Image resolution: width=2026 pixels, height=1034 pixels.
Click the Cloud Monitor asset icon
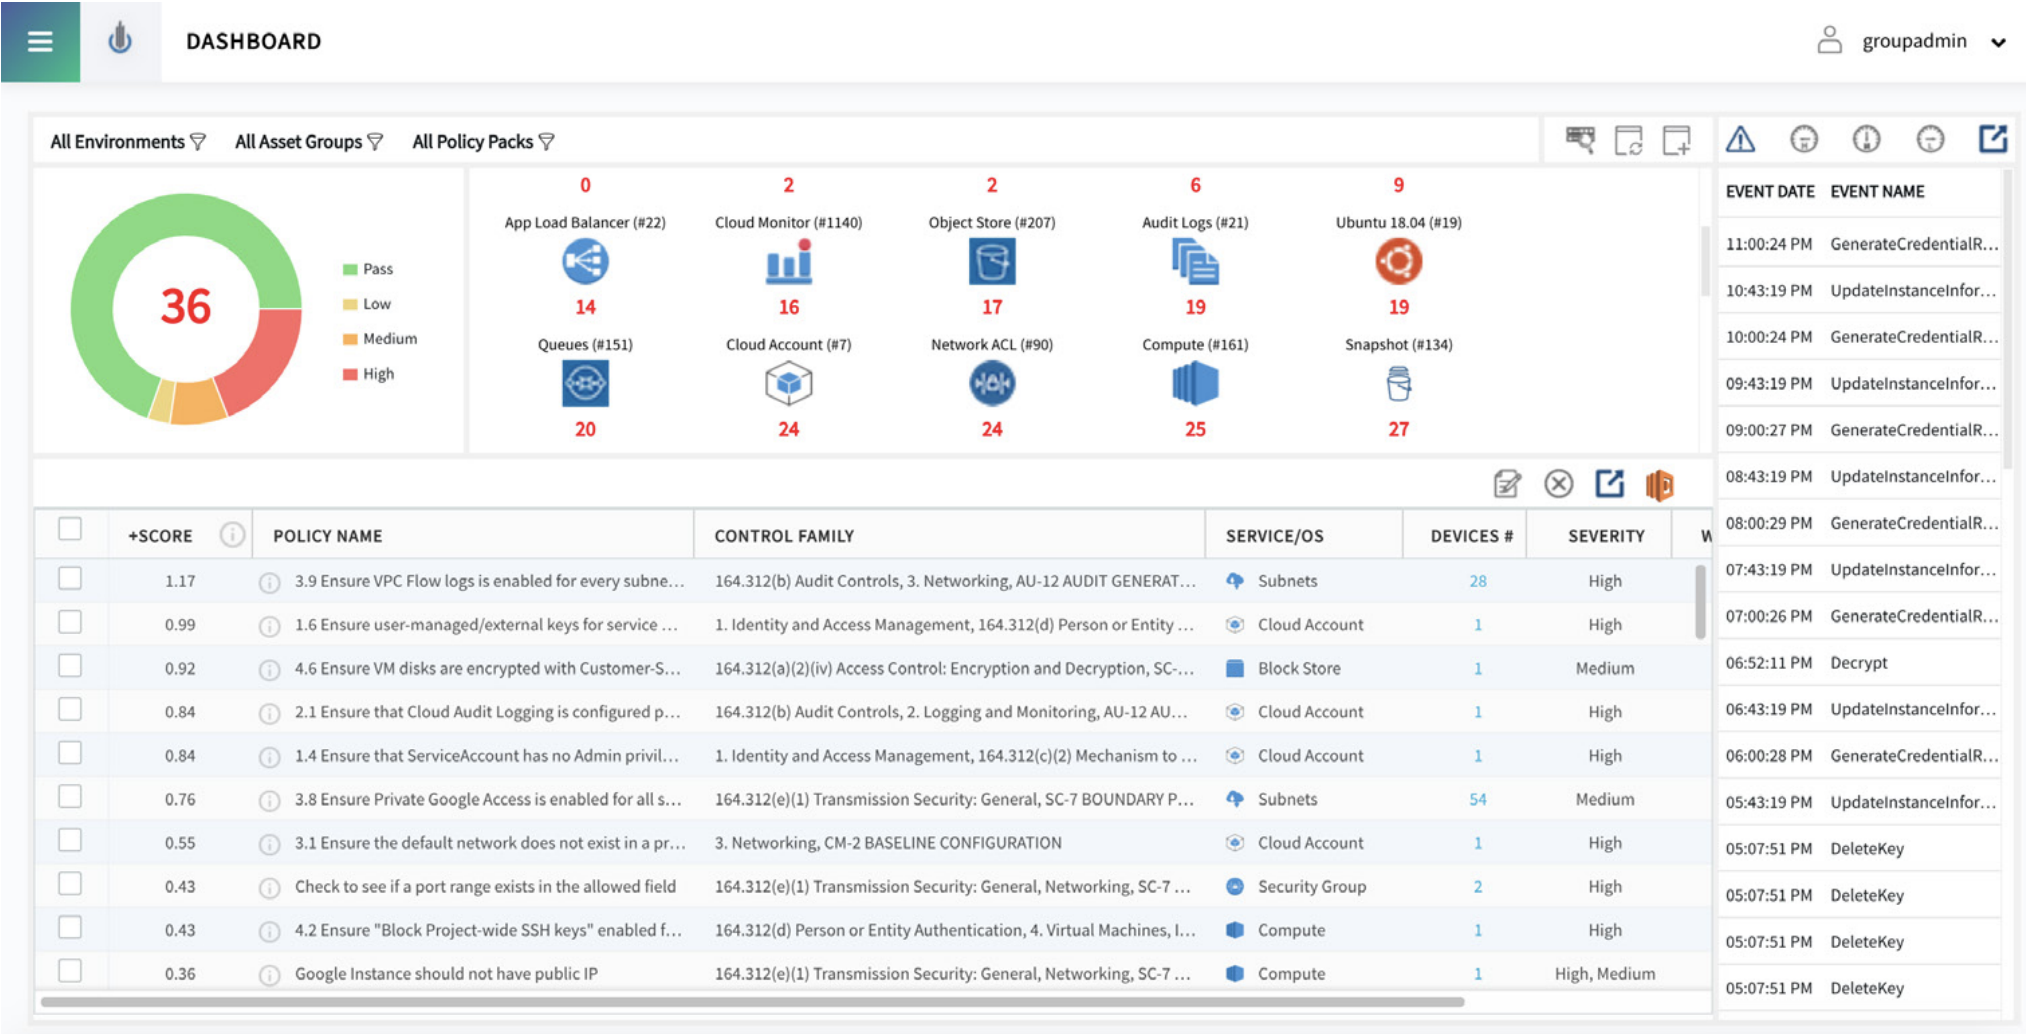pos(788,263)
